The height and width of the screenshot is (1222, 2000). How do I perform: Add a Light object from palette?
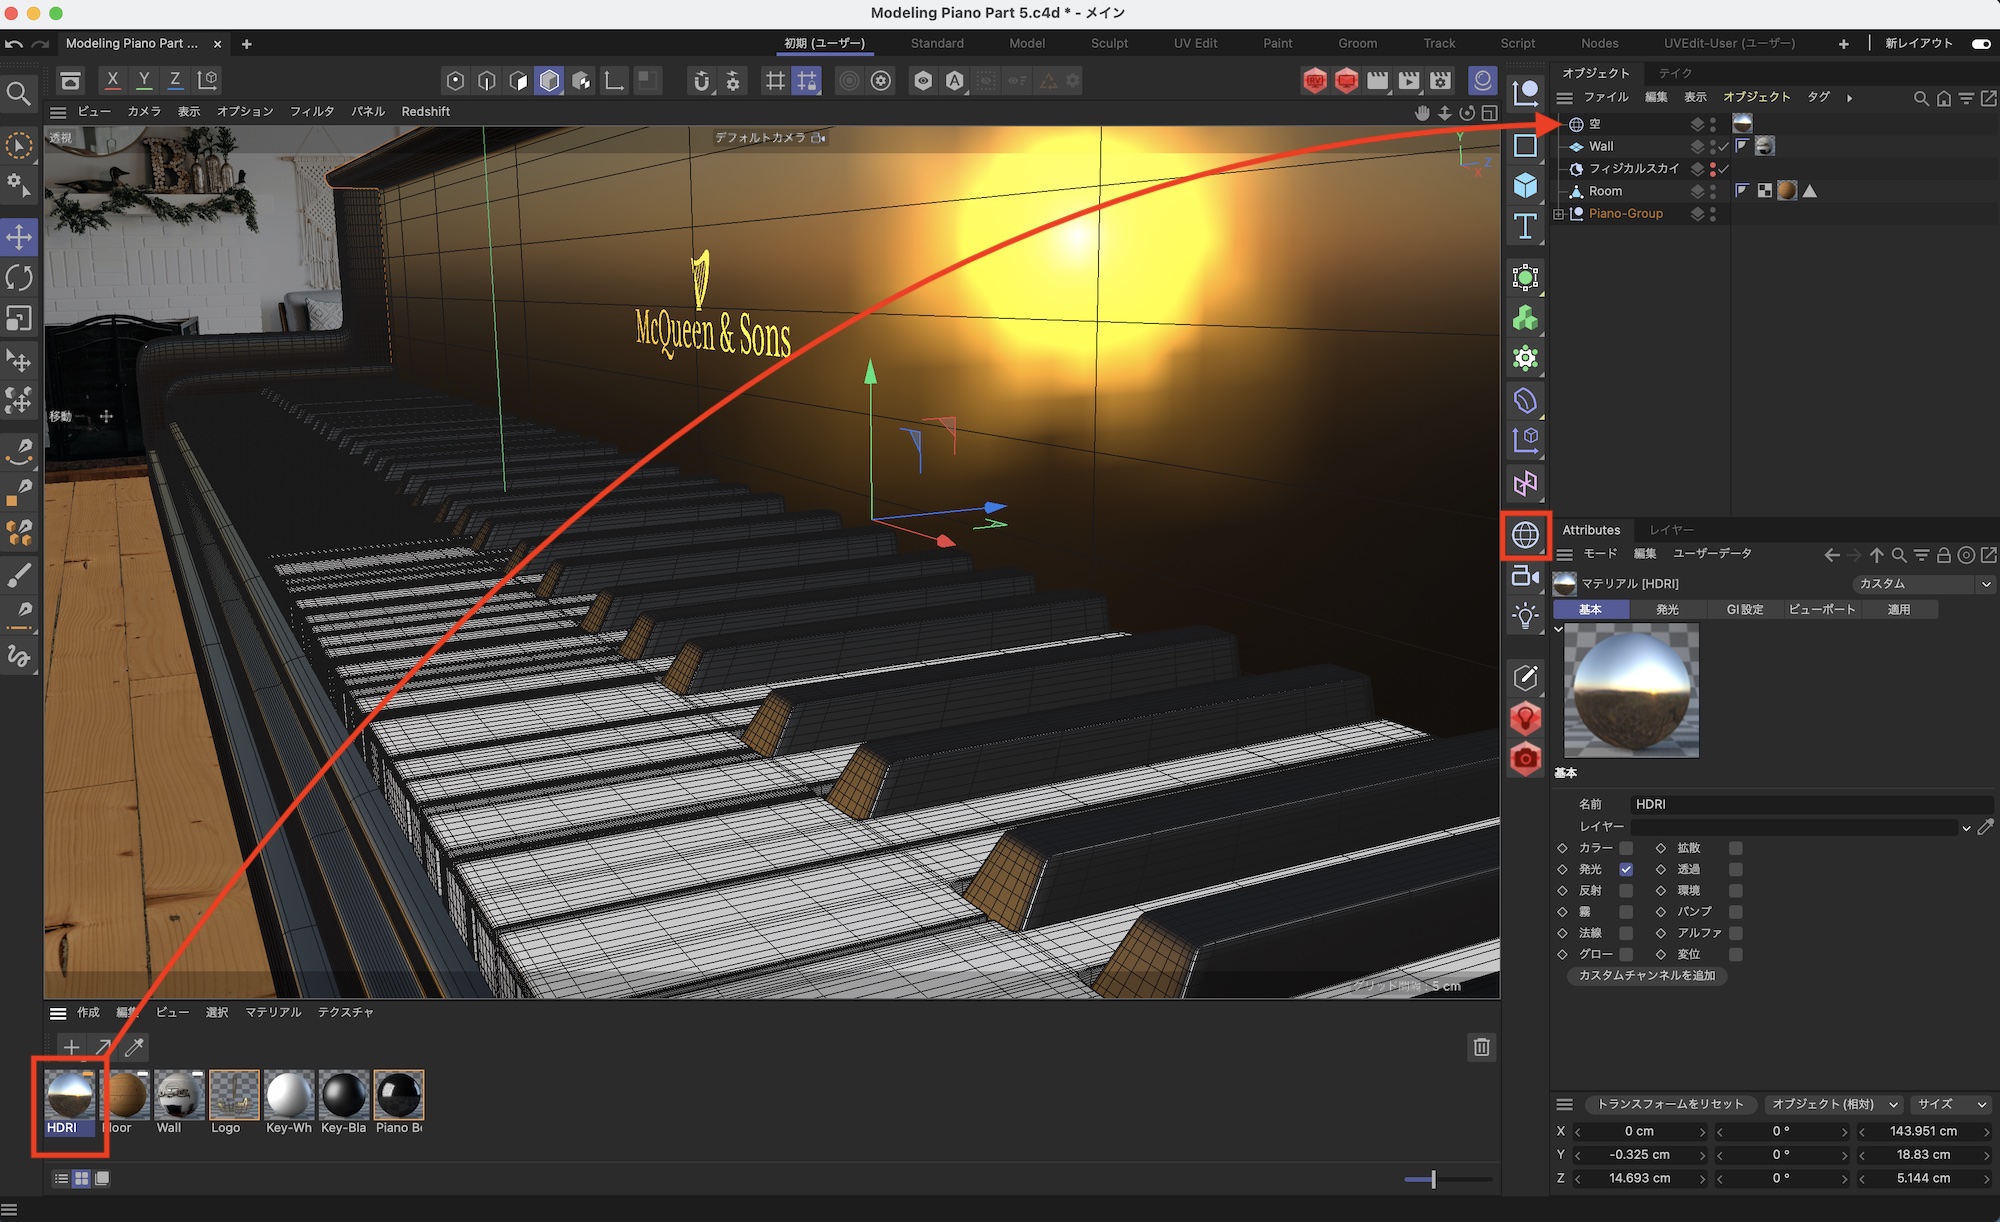1525,616
